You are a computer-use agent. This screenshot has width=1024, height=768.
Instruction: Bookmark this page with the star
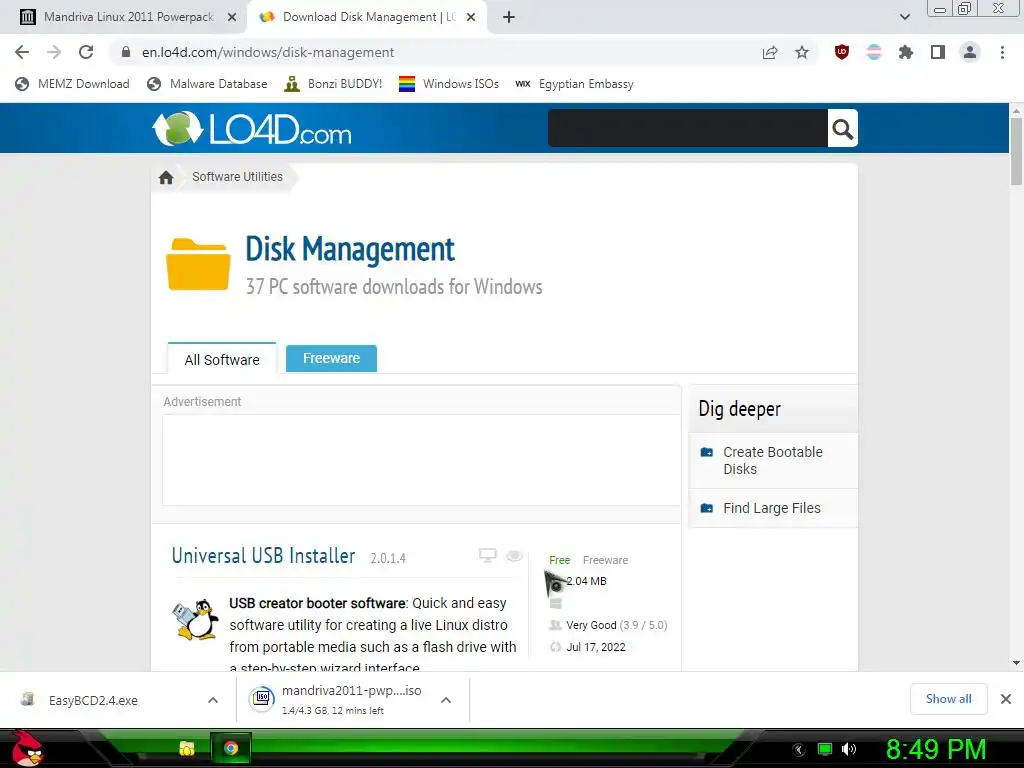802,52
